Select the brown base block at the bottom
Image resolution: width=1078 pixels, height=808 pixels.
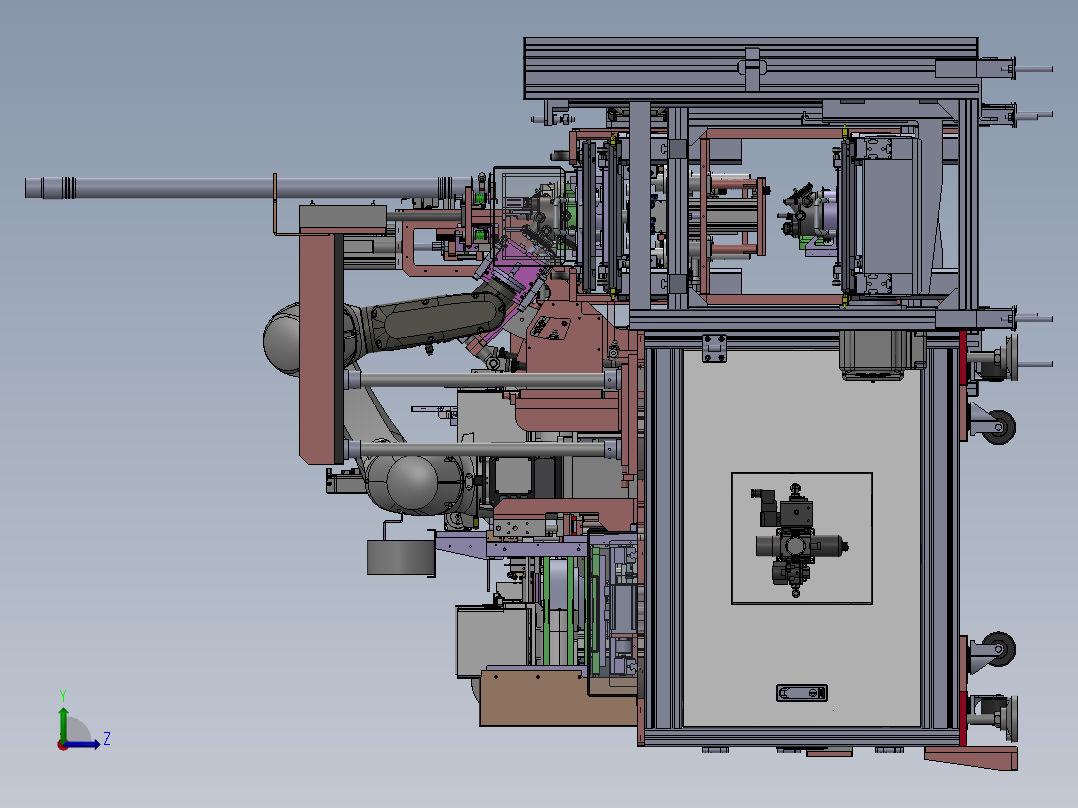558,699
